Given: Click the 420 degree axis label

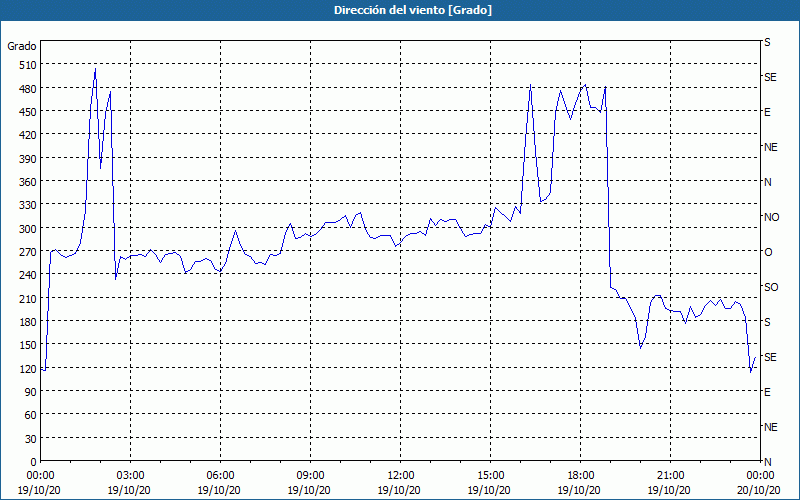Looking at the screenshot, I should pyautogui.click(x=28, y=135).
